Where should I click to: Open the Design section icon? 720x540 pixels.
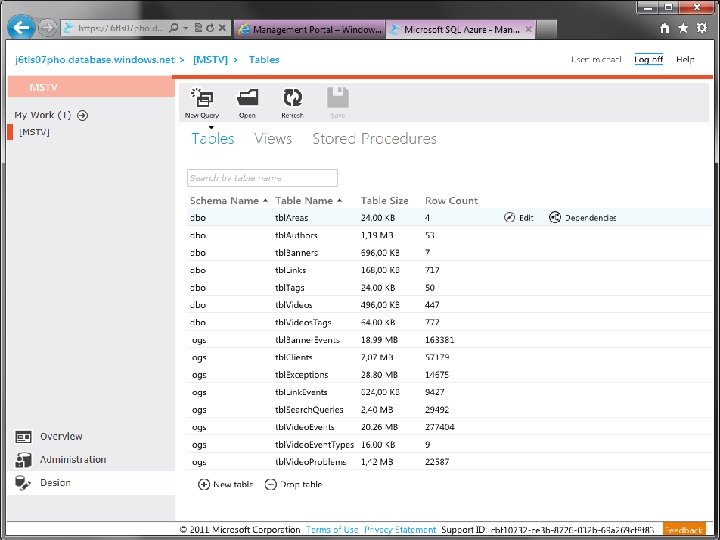click(23, 483)
